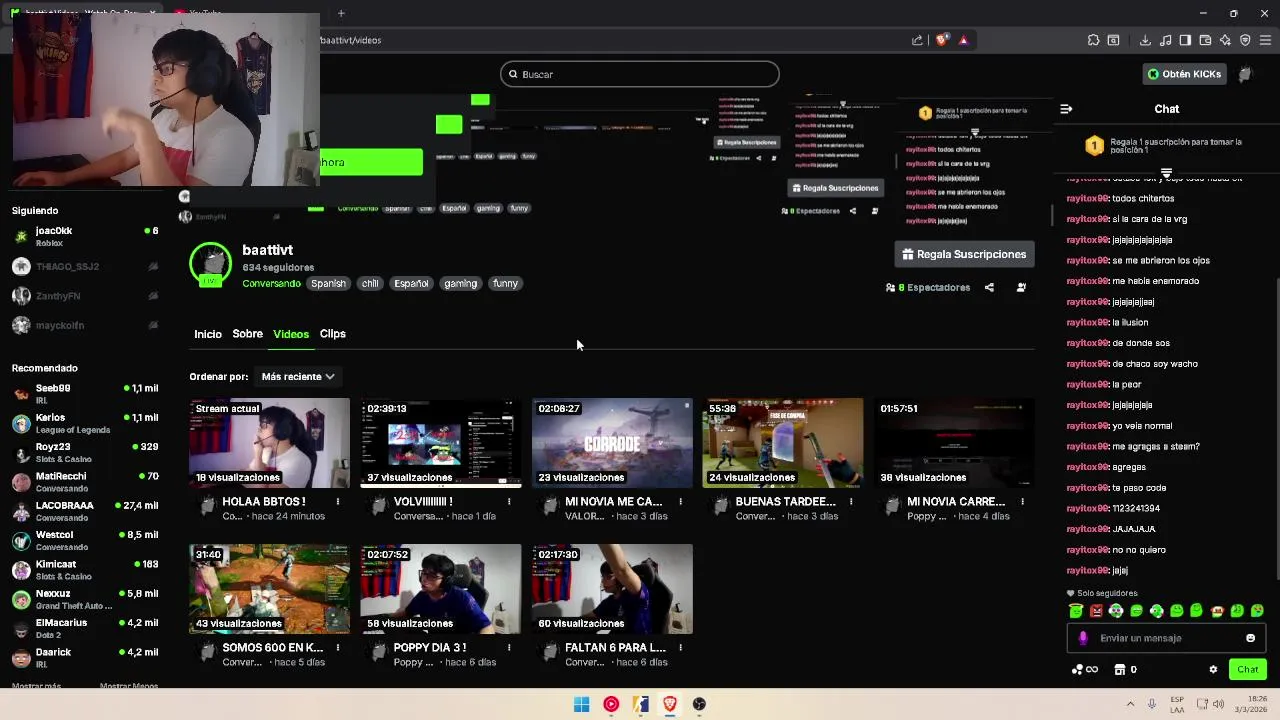
Task: Open the browser hamburger menu
Action: click(1265, 40)
